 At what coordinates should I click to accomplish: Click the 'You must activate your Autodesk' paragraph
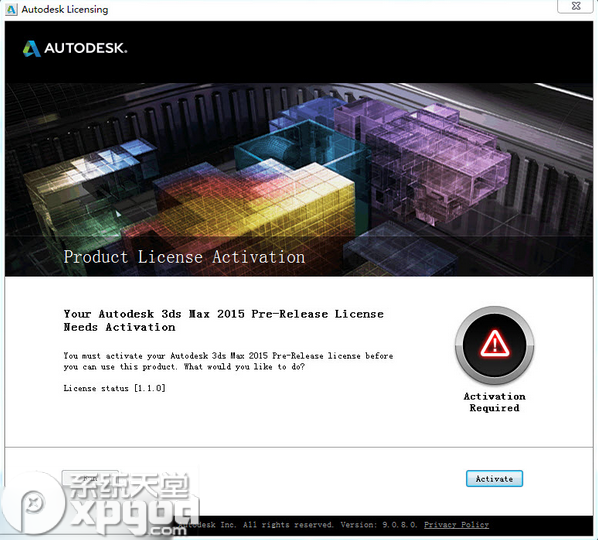pyautogui.click(x=228, y=361)
